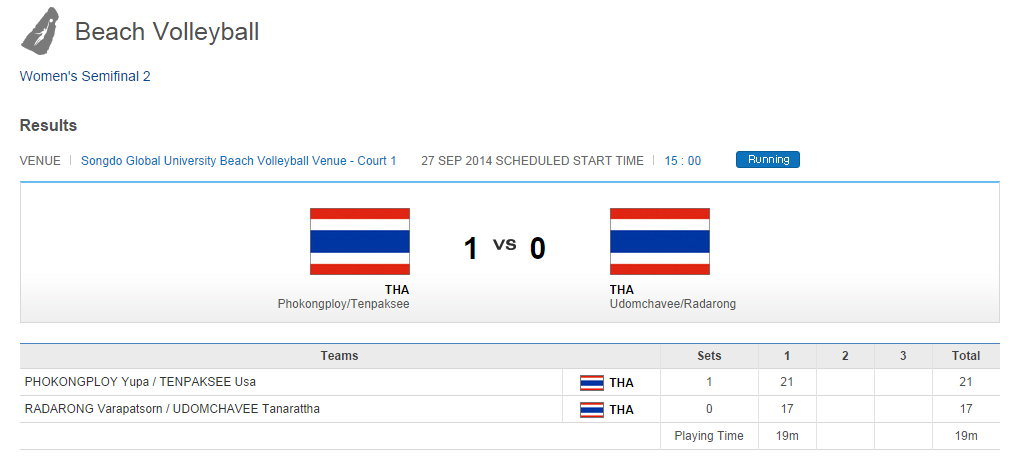Click the Beach Volleyball page title

coord(167,32)
